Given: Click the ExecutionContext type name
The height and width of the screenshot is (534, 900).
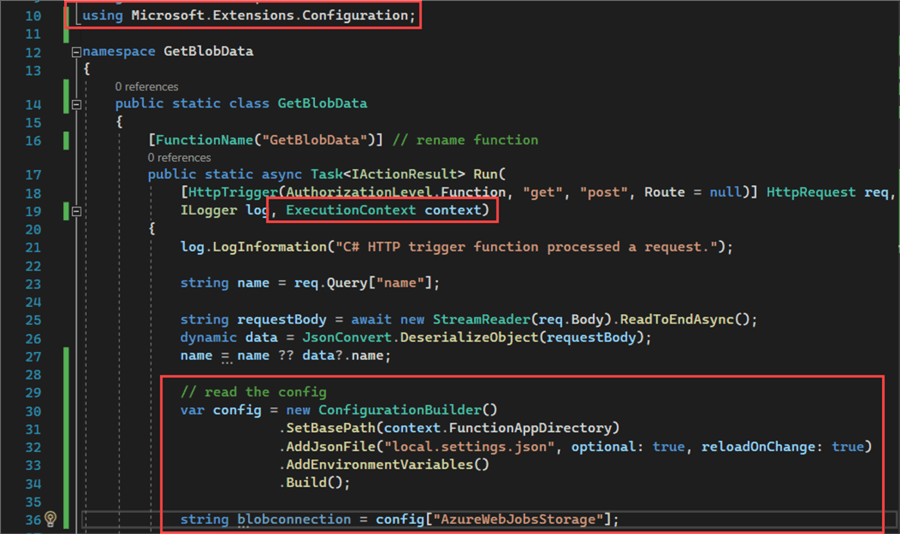Looking at the screenshot, I should click(351, 210).
